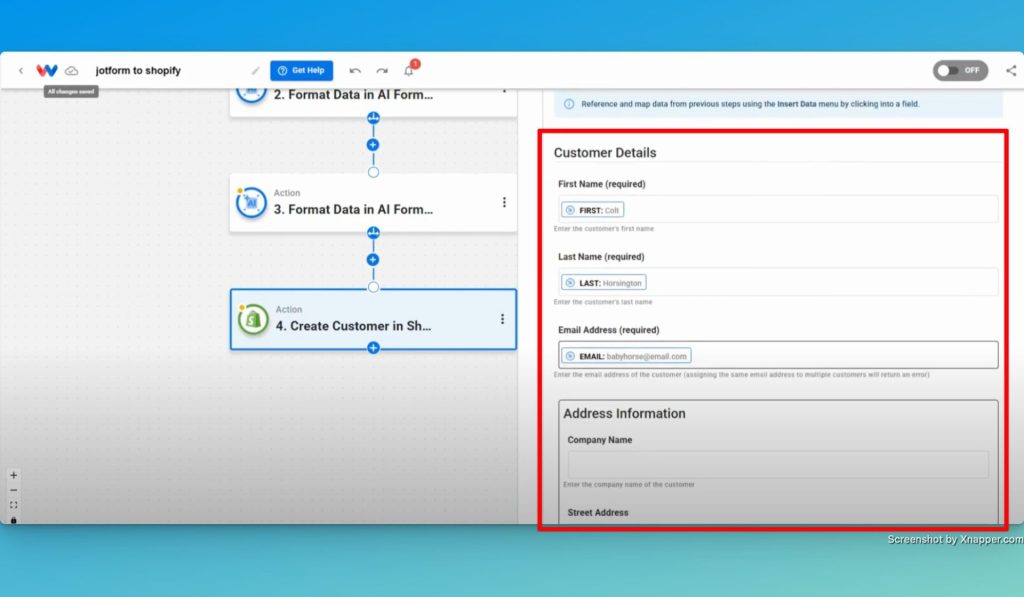Open the three-dot menu of step 3
Image resolution: width=1024 pixels, height=597 pixels.
tap(504, 202)
